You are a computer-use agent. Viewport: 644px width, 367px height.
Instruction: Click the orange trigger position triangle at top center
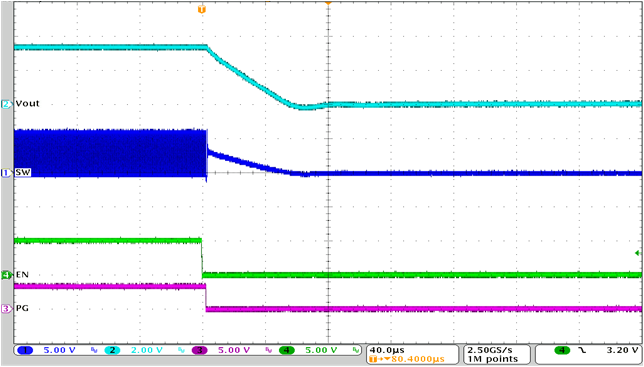(x=328, y=3)
